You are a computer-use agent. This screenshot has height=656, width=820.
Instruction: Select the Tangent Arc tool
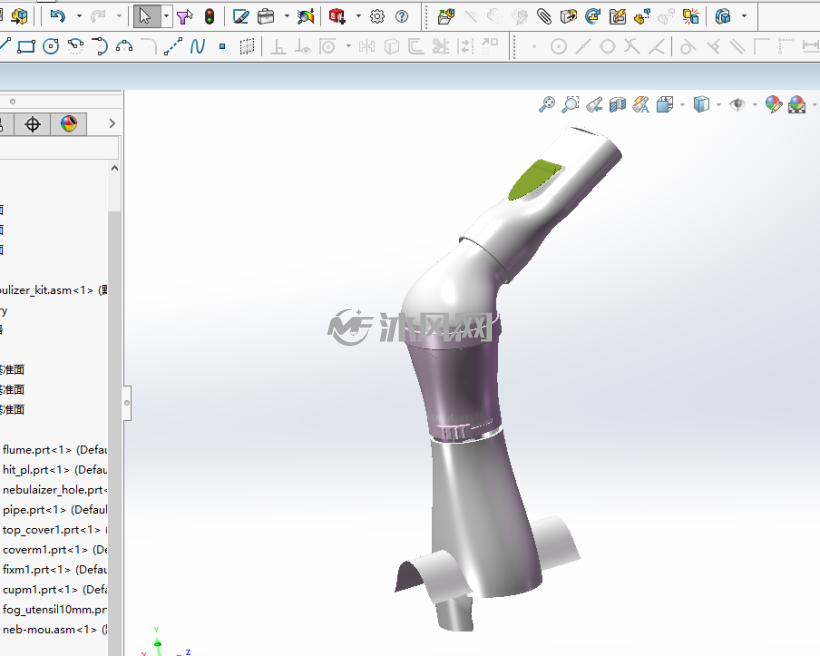99,46
